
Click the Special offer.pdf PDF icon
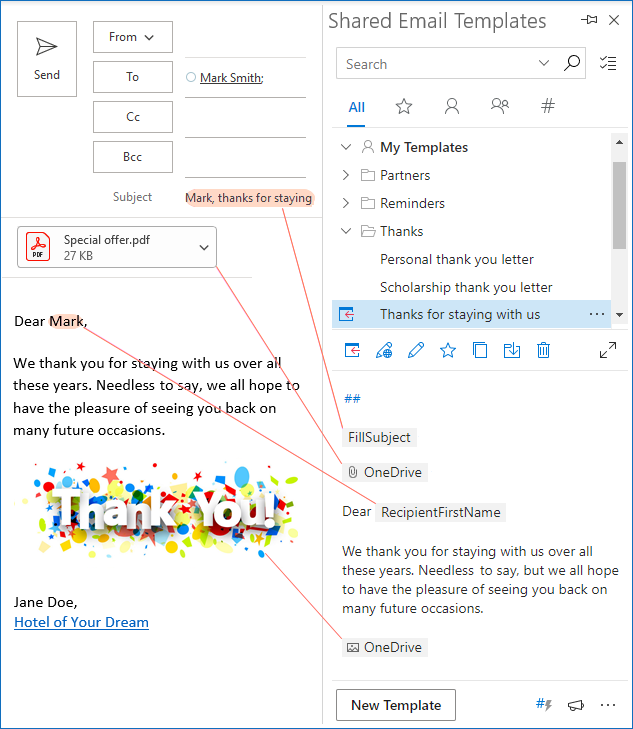(x=38, y=247)
